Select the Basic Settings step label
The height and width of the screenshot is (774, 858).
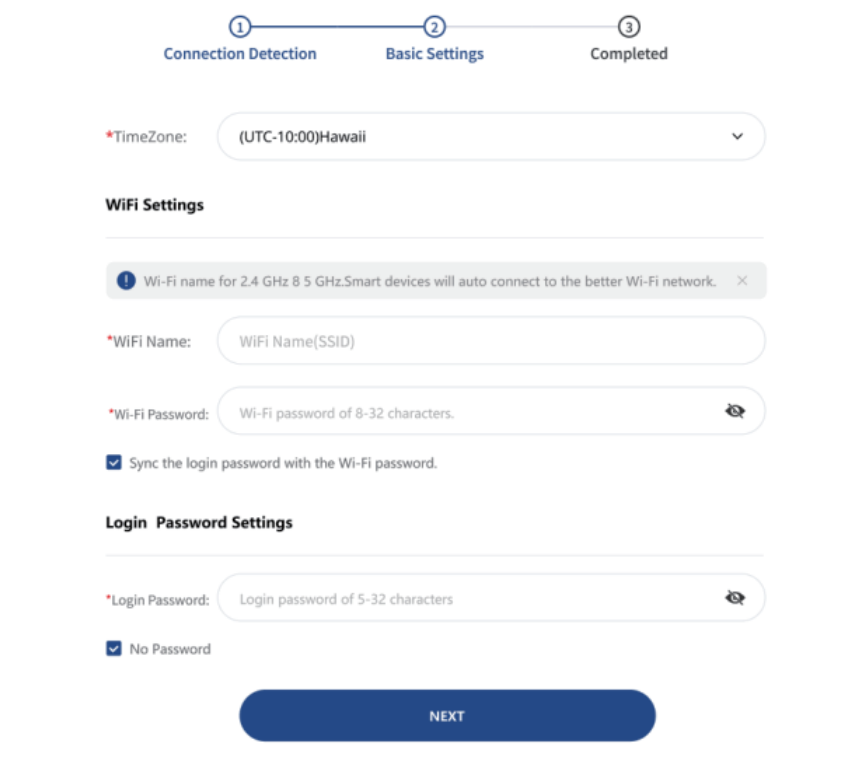pyautogui.click(x=434, y=54)
